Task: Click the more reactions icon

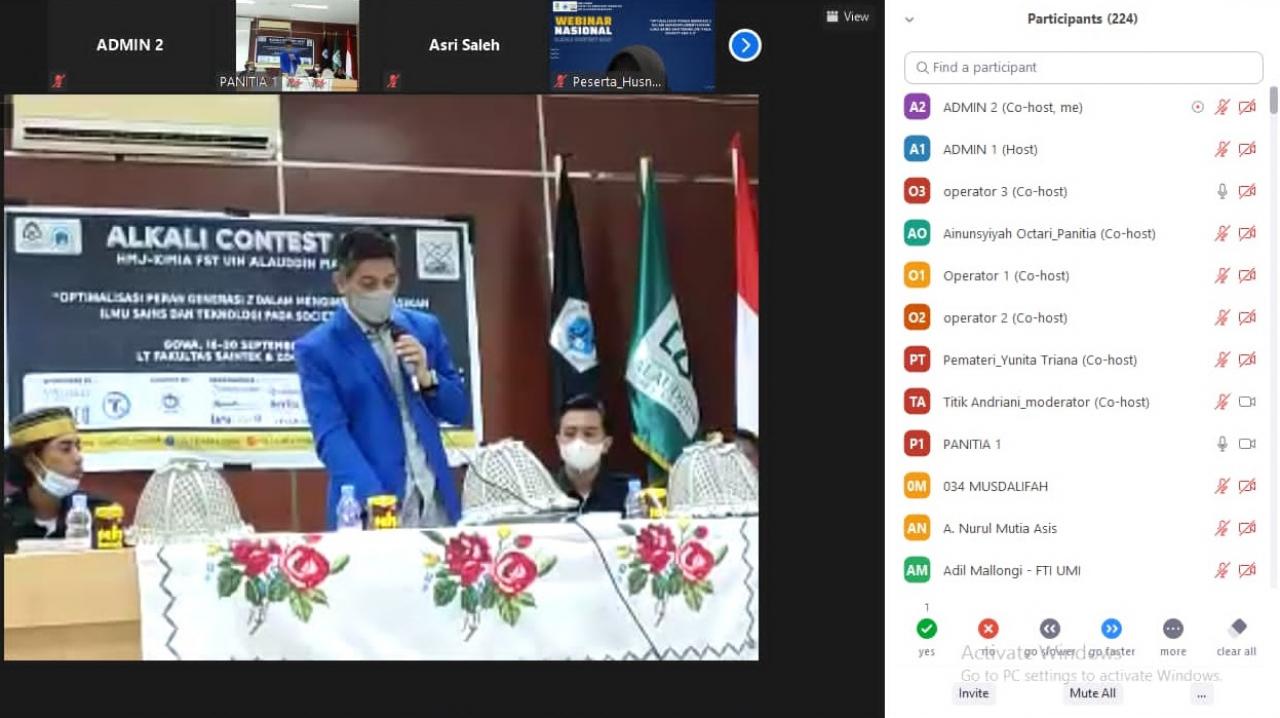Action: pos(1173,628)
